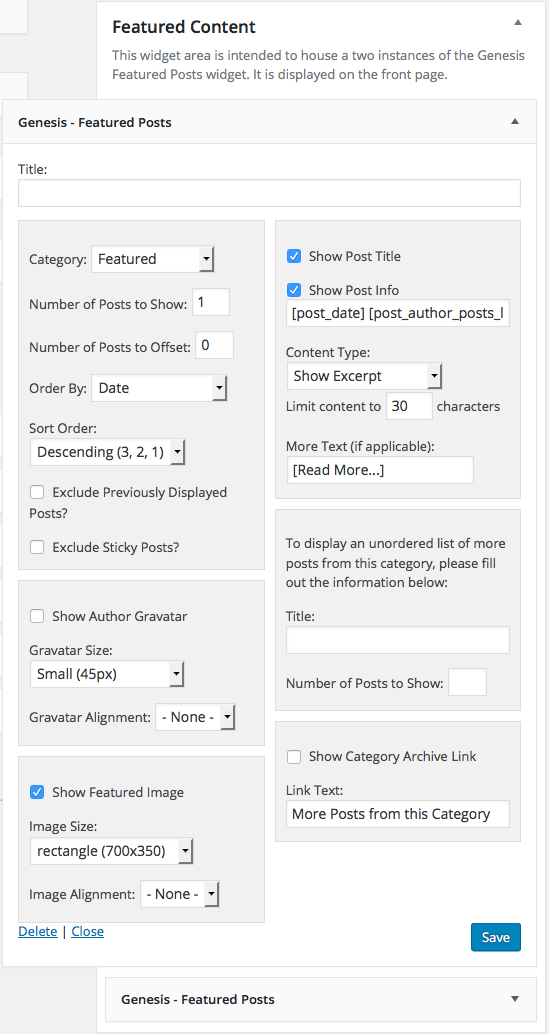This screenshot has width=549, height=1034.
Task: Open the Gravatar Size dropdown
Action: coord(107,675)
